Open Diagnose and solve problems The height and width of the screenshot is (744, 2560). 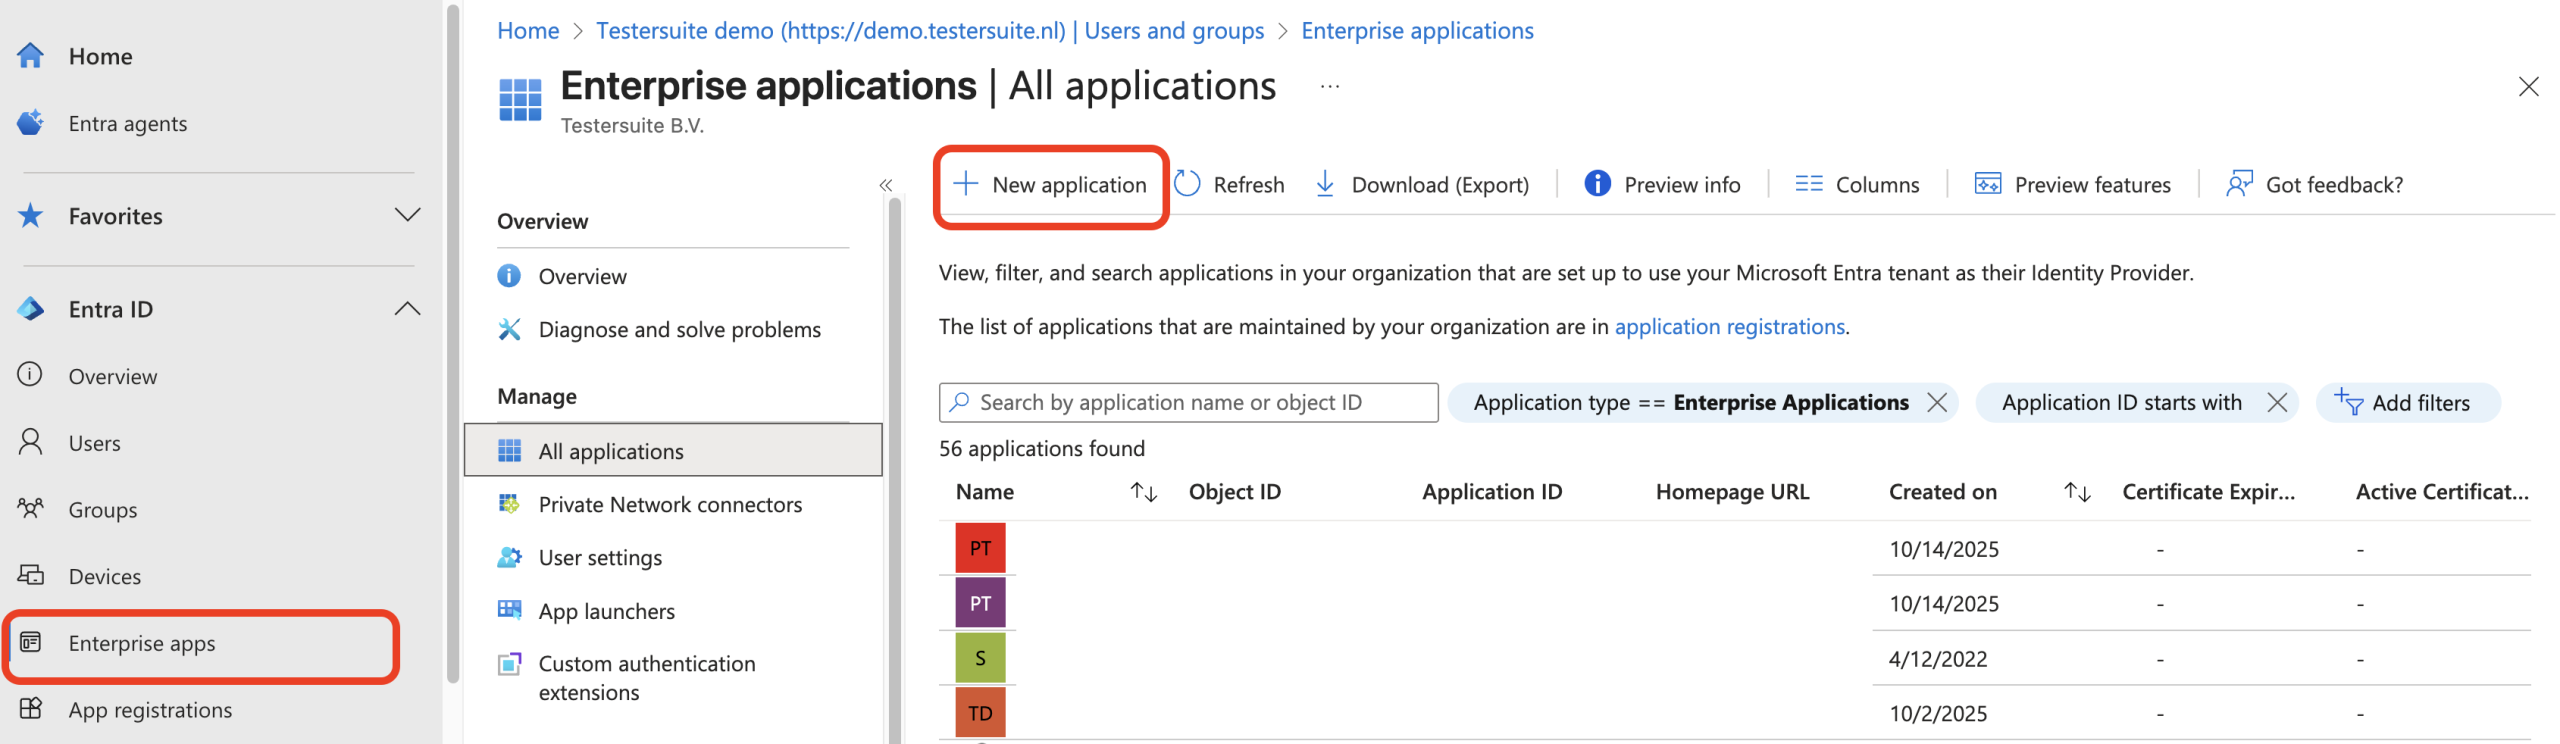(679, 329)
